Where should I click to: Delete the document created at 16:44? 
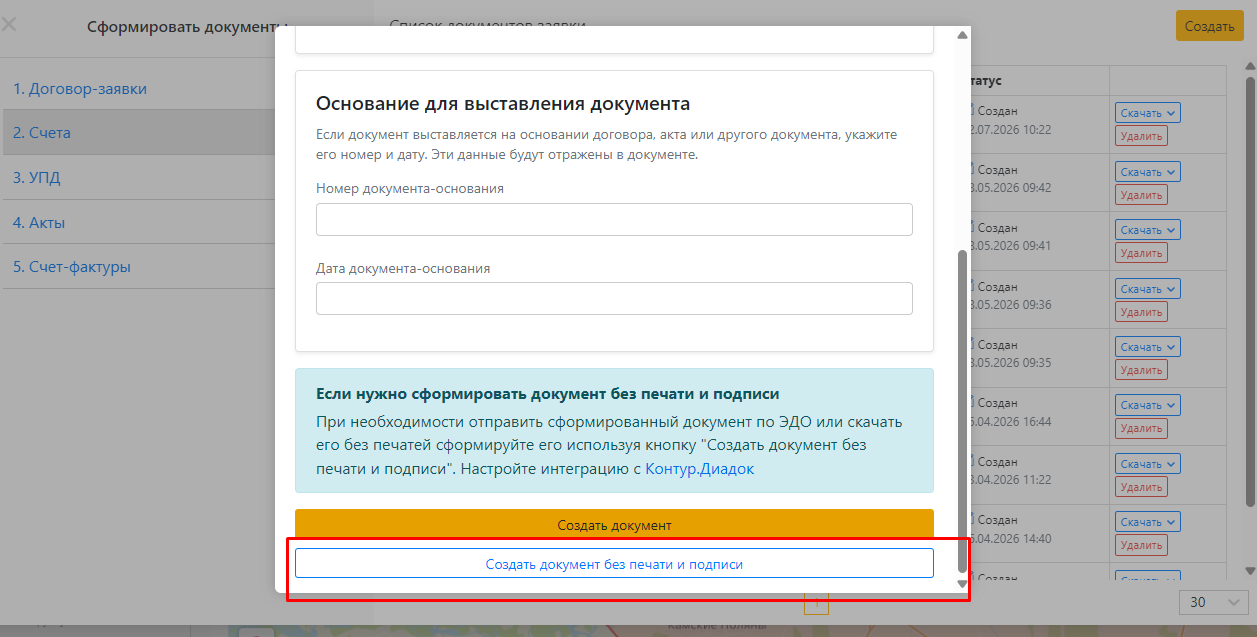[1141, 430]
